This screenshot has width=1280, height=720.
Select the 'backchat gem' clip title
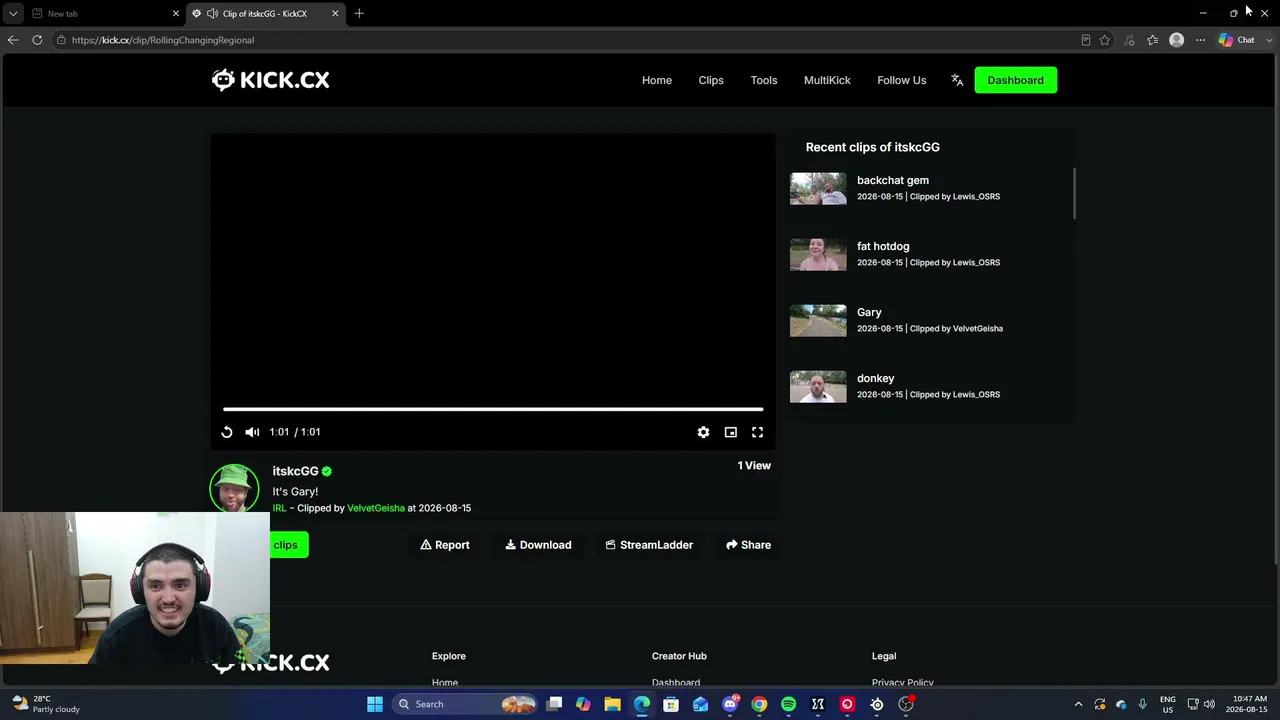[x=893, y=180]
